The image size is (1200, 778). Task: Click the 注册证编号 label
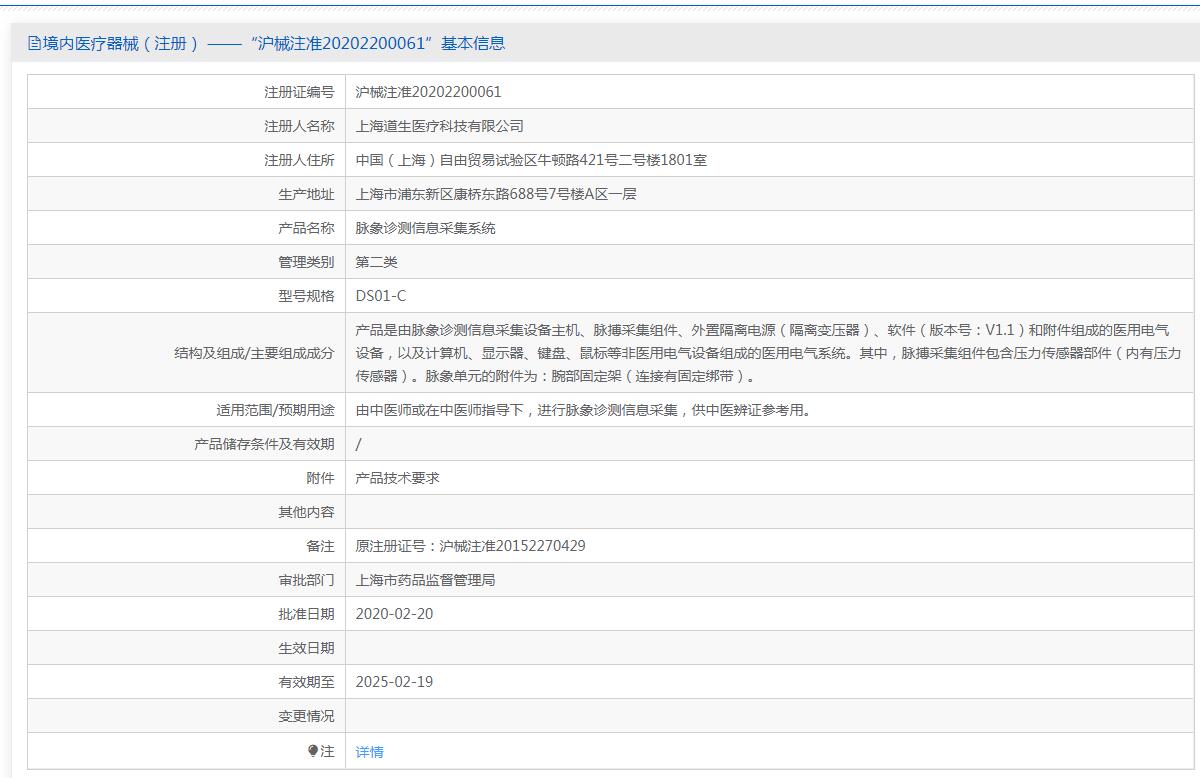[299, 92]
